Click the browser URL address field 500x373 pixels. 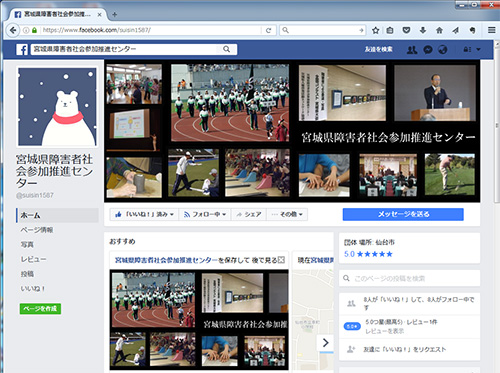click(152, 30)
